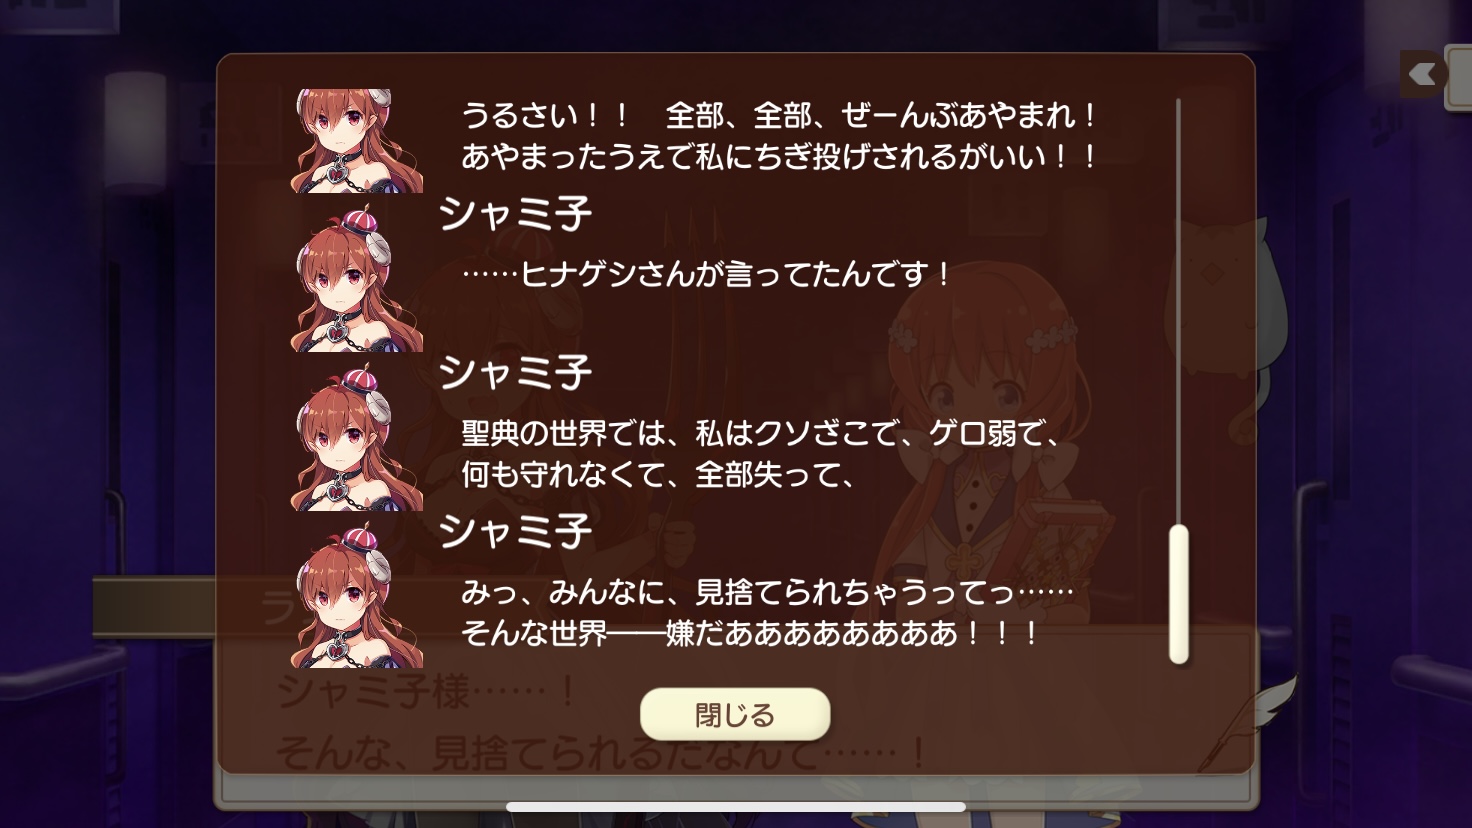Select the topmost Shamiko portrait in the log

[356, 141]
